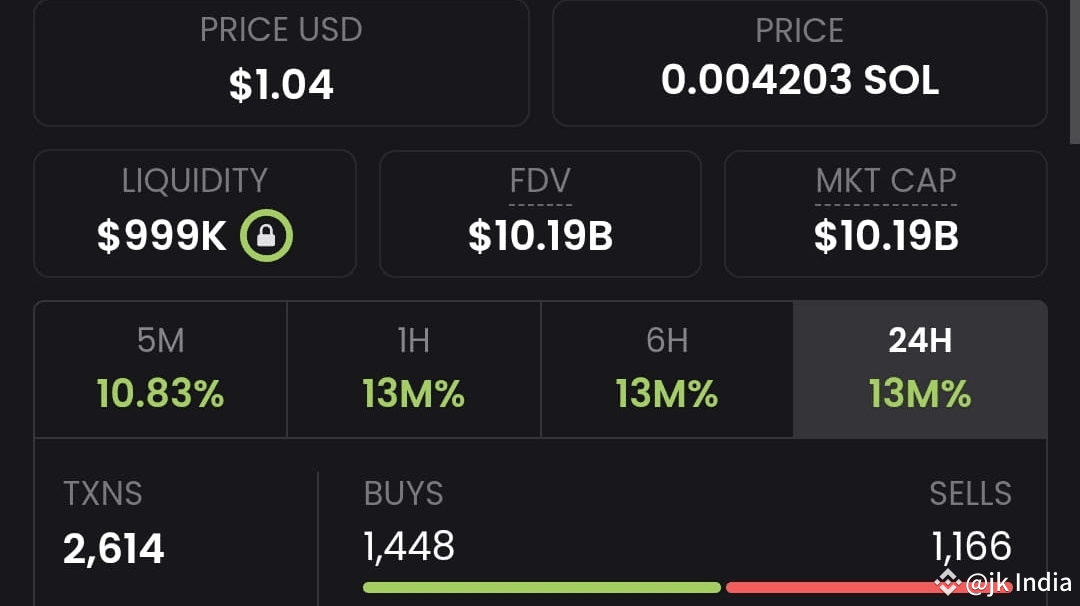Click the SELLS 1,166 count
Viewport: 1080px width, 606px height.
click(971, 547)
